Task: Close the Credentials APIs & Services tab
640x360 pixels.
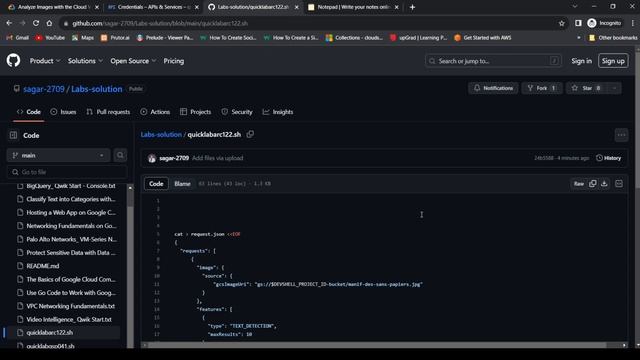Action: [197, 7]
